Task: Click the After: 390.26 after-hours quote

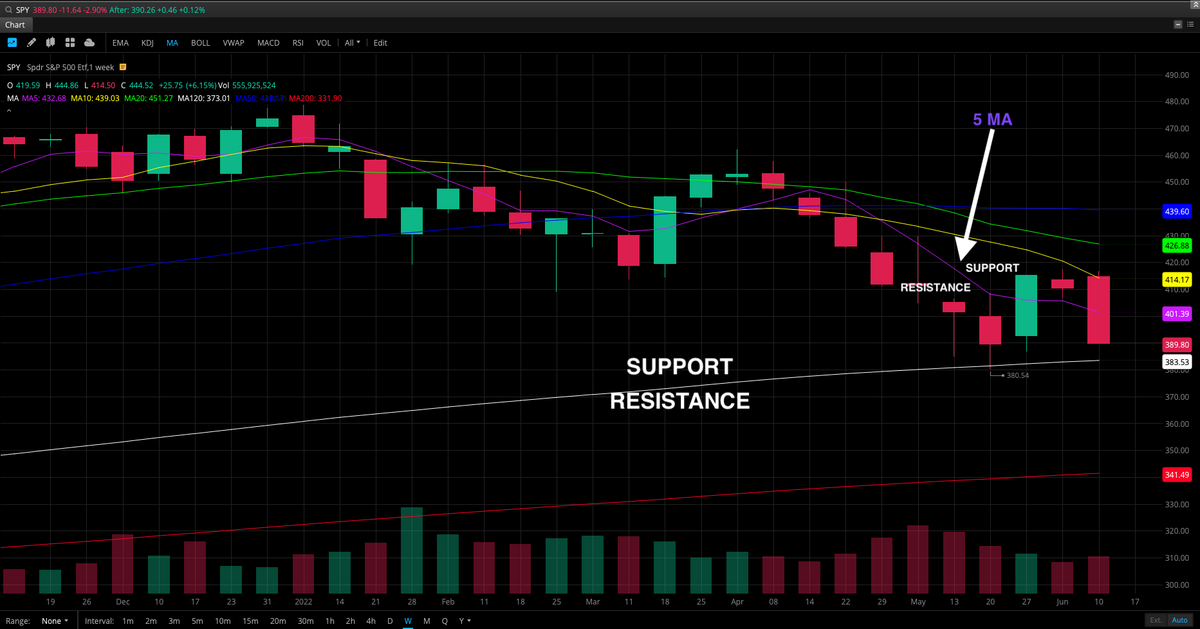Action: click(x=159, y=8)
